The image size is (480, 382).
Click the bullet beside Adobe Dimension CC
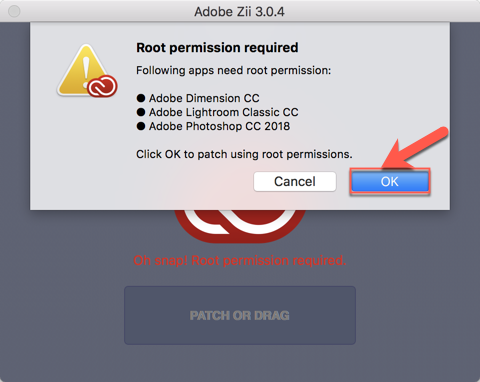[141, 98]
